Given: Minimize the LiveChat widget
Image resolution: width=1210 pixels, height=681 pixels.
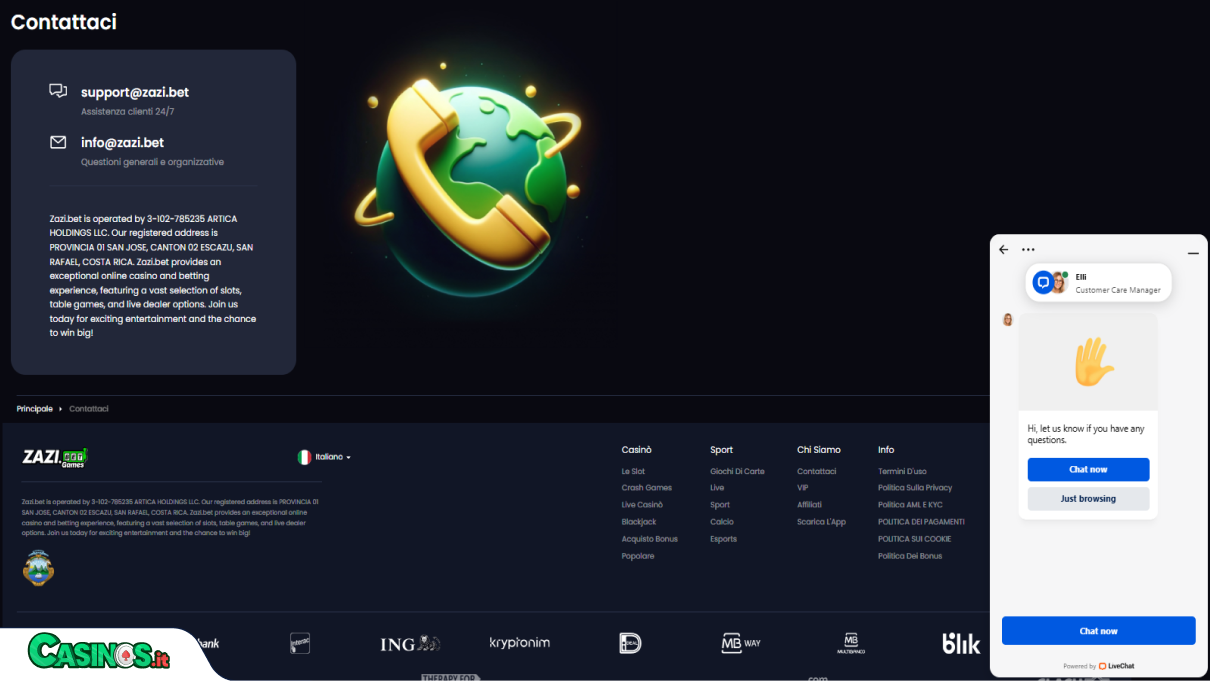Looking at the screenshot, I should pos(1193,252).
